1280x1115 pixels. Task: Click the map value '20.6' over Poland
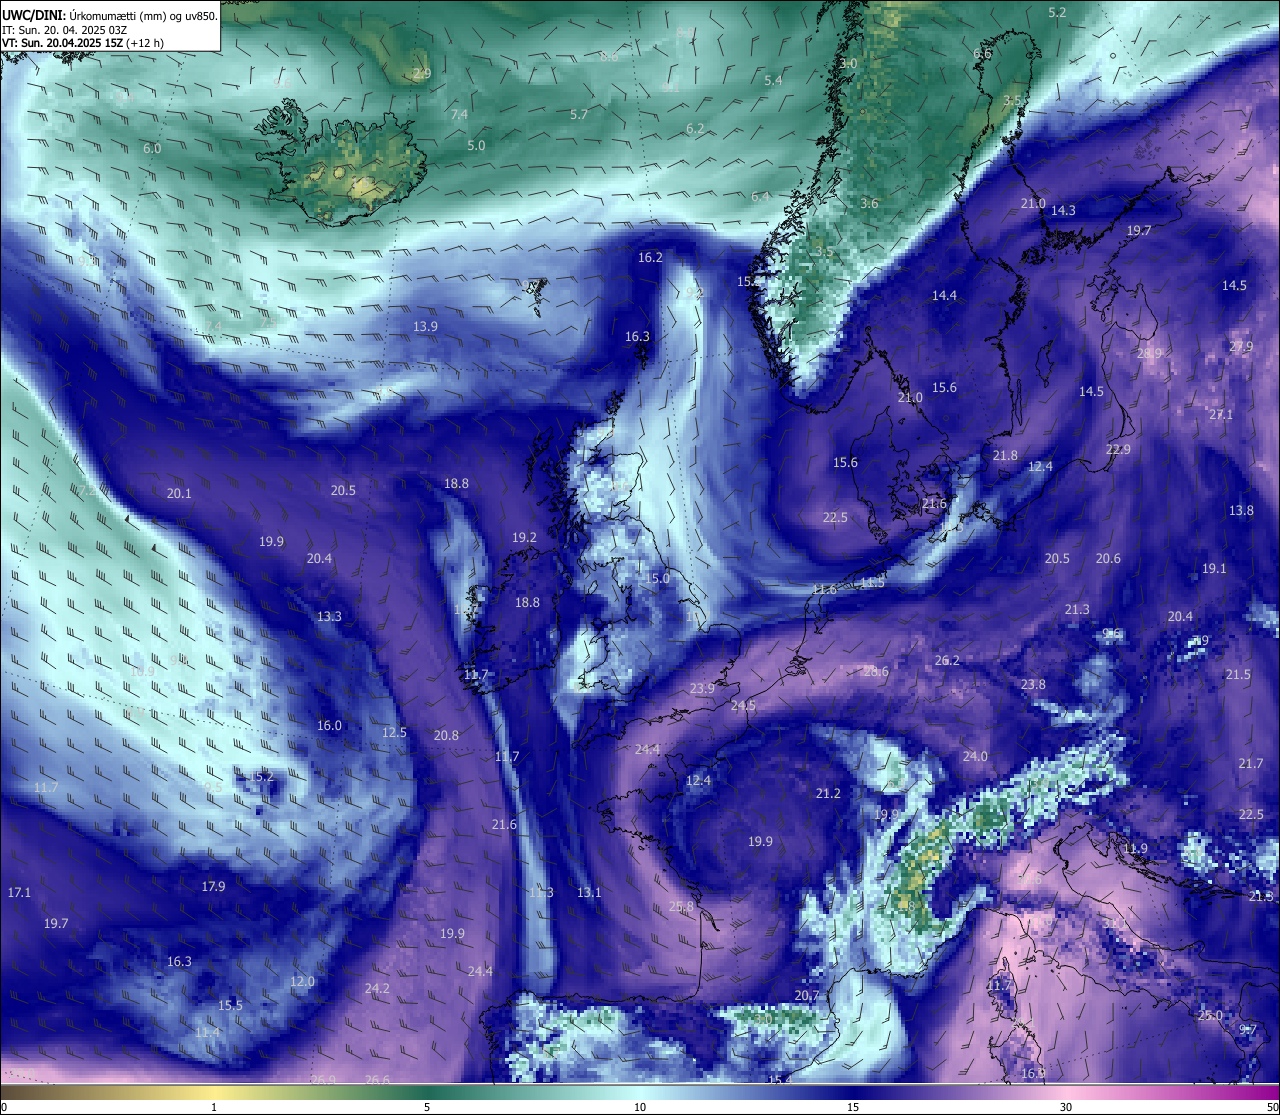point(1108,558)
